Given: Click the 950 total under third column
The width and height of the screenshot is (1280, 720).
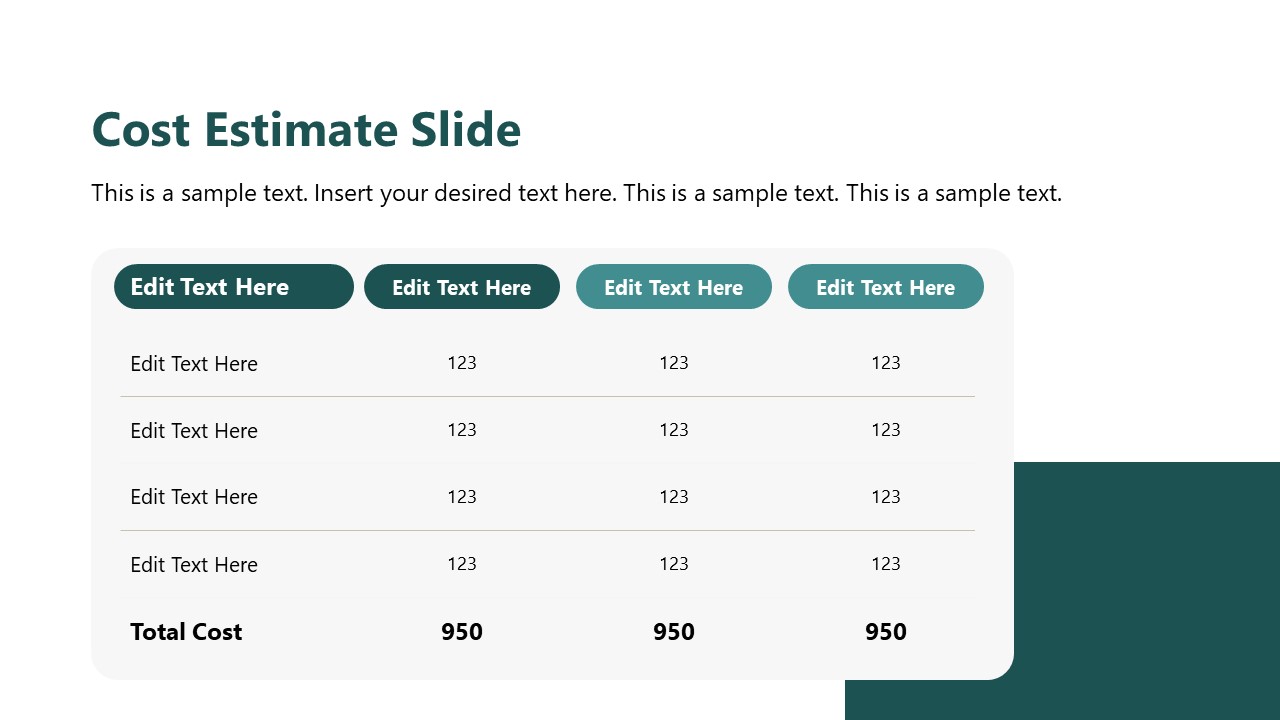Looking at the screenshot, I should 674,632.
